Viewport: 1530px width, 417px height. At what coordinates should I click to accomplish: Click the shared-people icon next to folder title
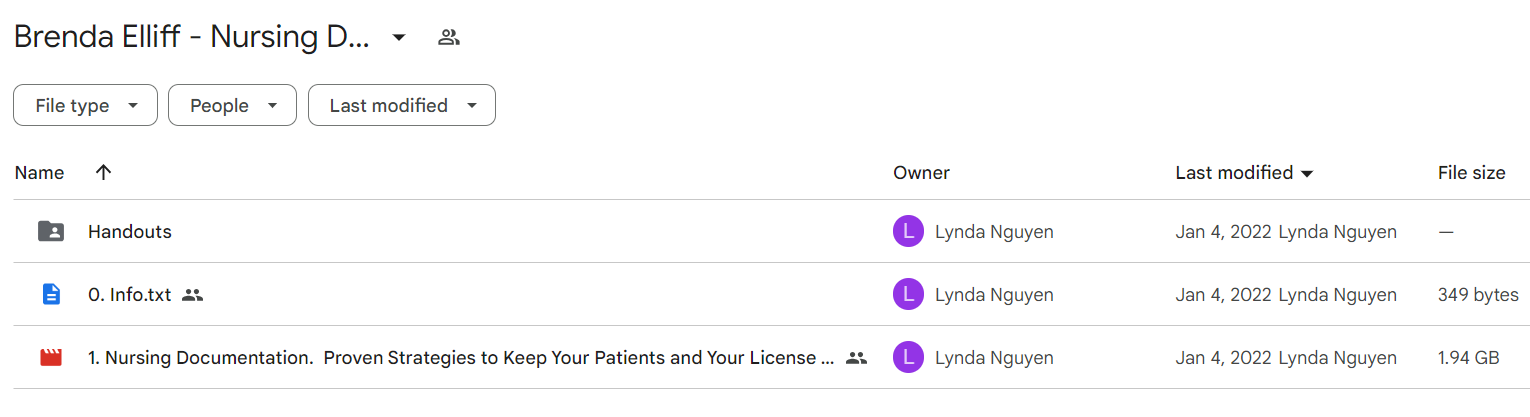click(x=449, y=38)
